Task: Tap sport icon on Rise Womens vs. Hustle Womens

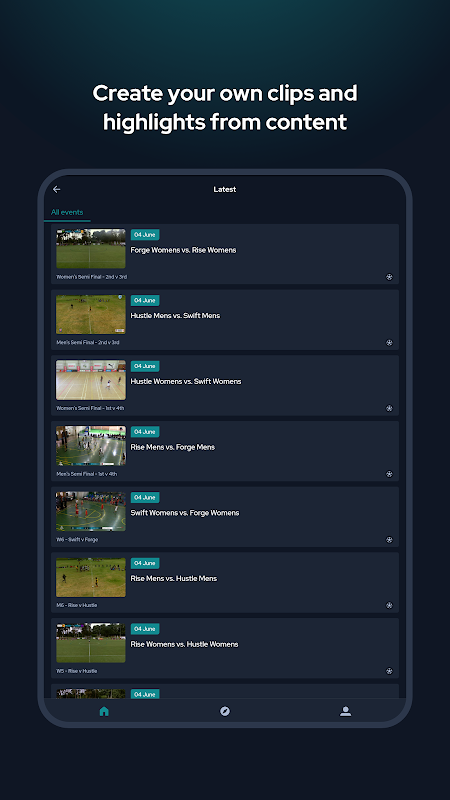Action: click(x=389, y=671)
